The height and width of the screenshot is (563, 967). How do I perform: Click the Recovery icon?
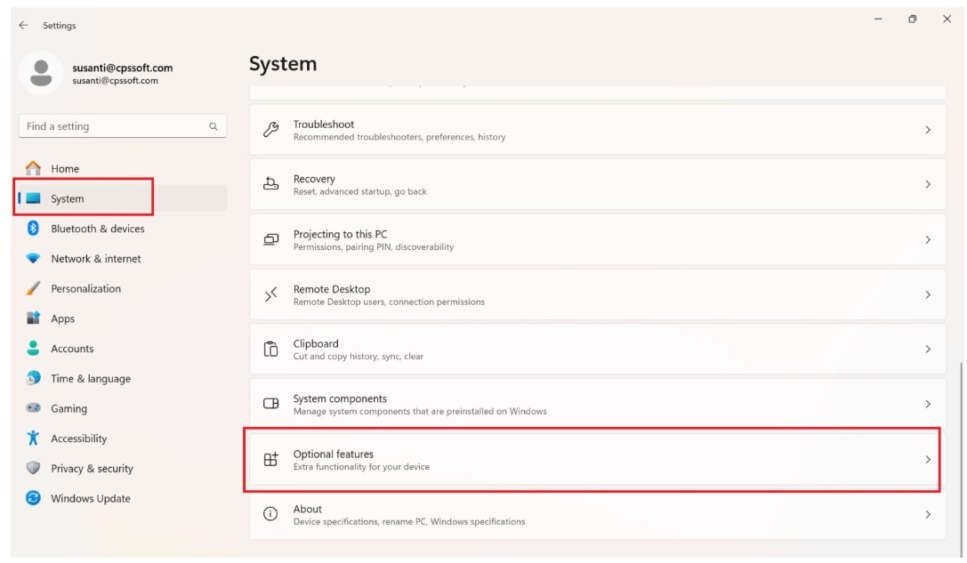(x=271, y=184)
